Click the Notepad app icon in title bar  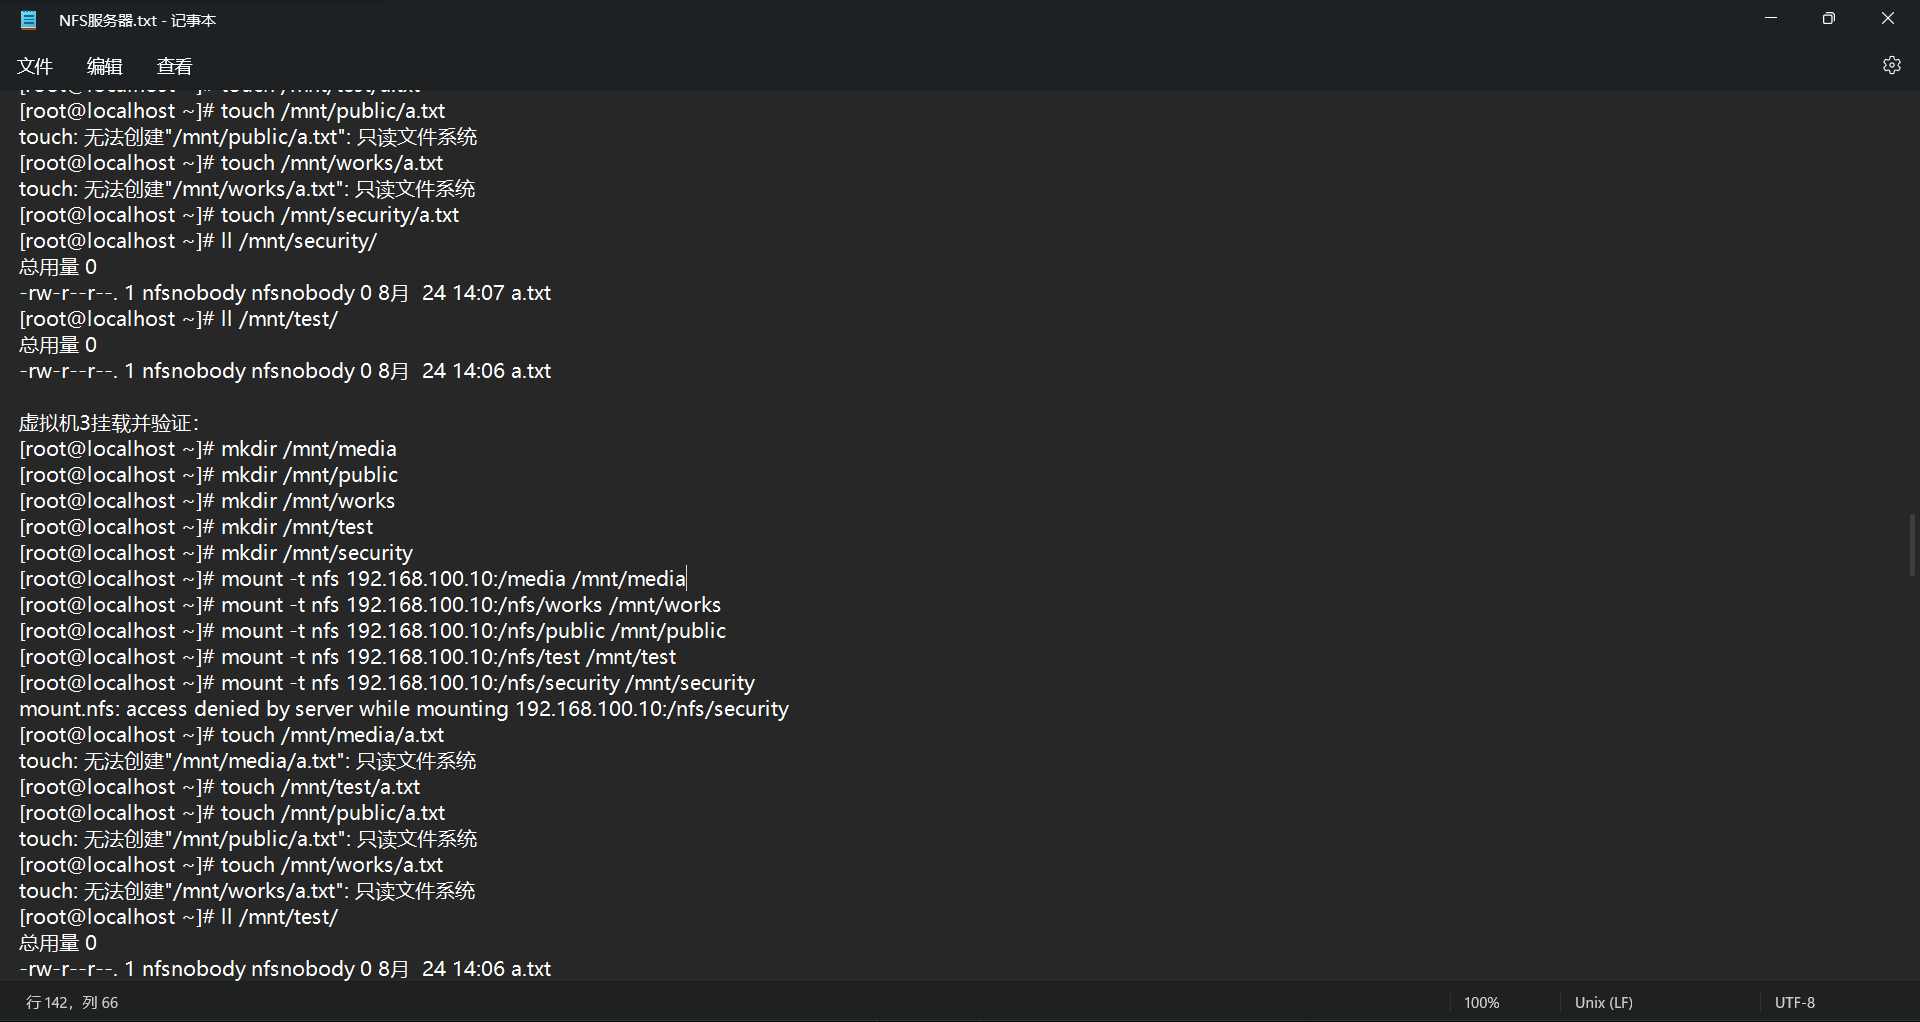point(29,20)
